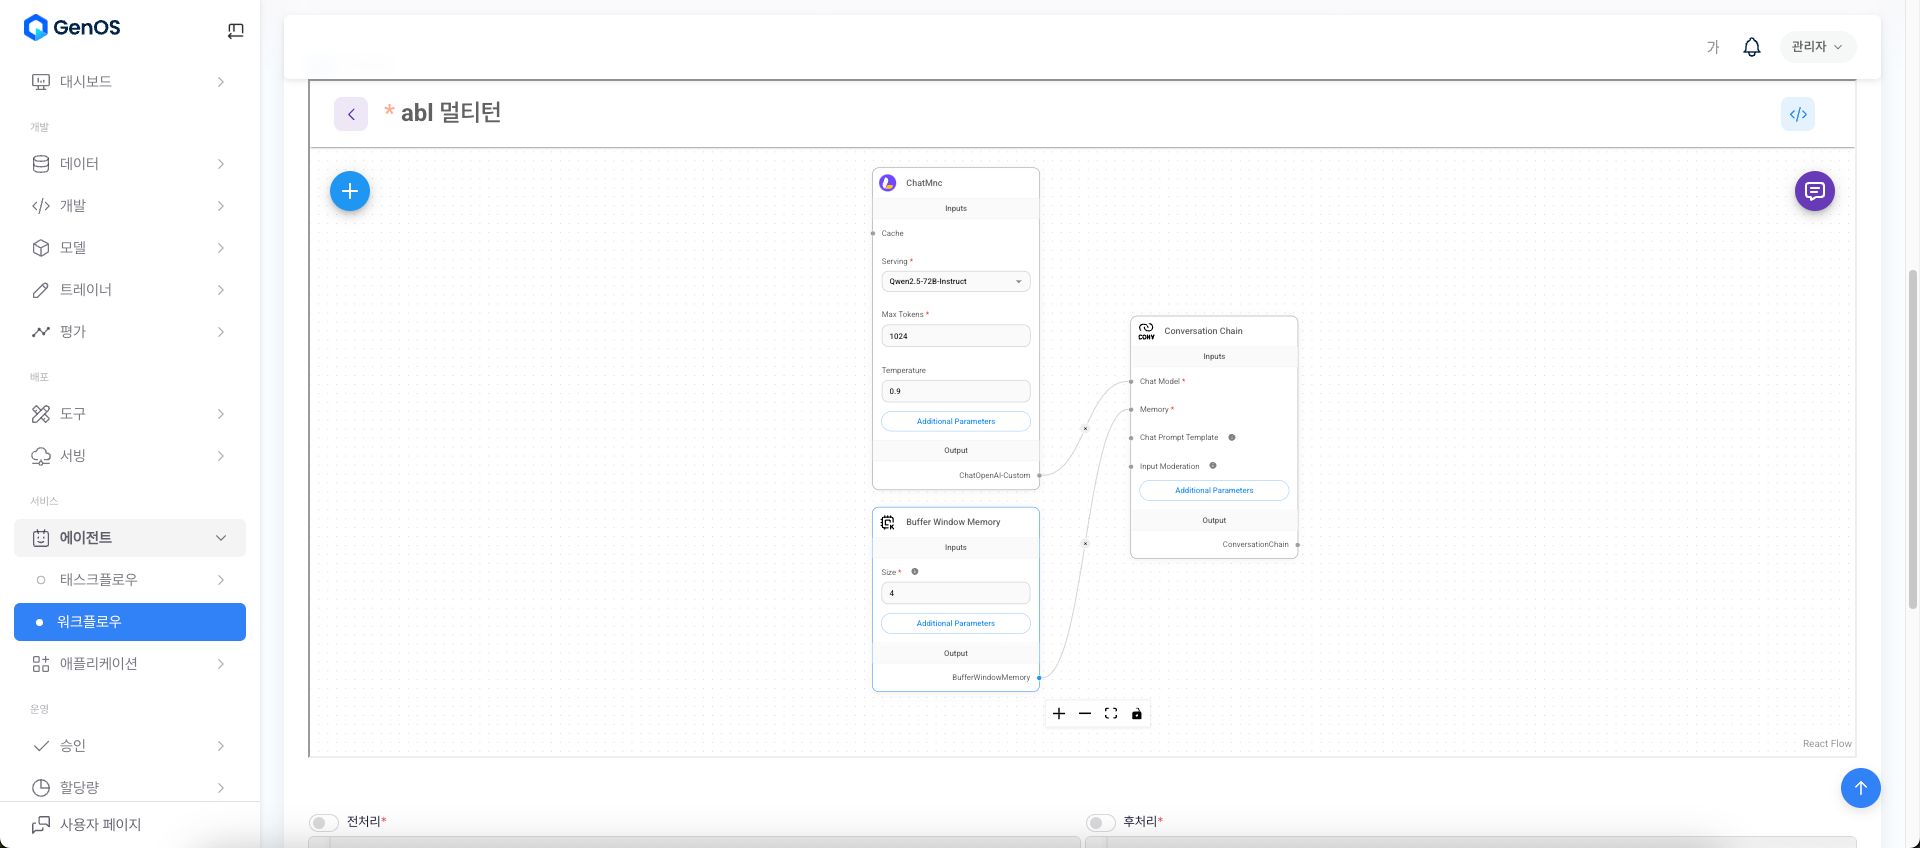Image resolution: width=1920 pixels, height=848 pixels.
Task: Open the purple chat preview icon
Action: pyautogui.click(x=1814, y=191)
